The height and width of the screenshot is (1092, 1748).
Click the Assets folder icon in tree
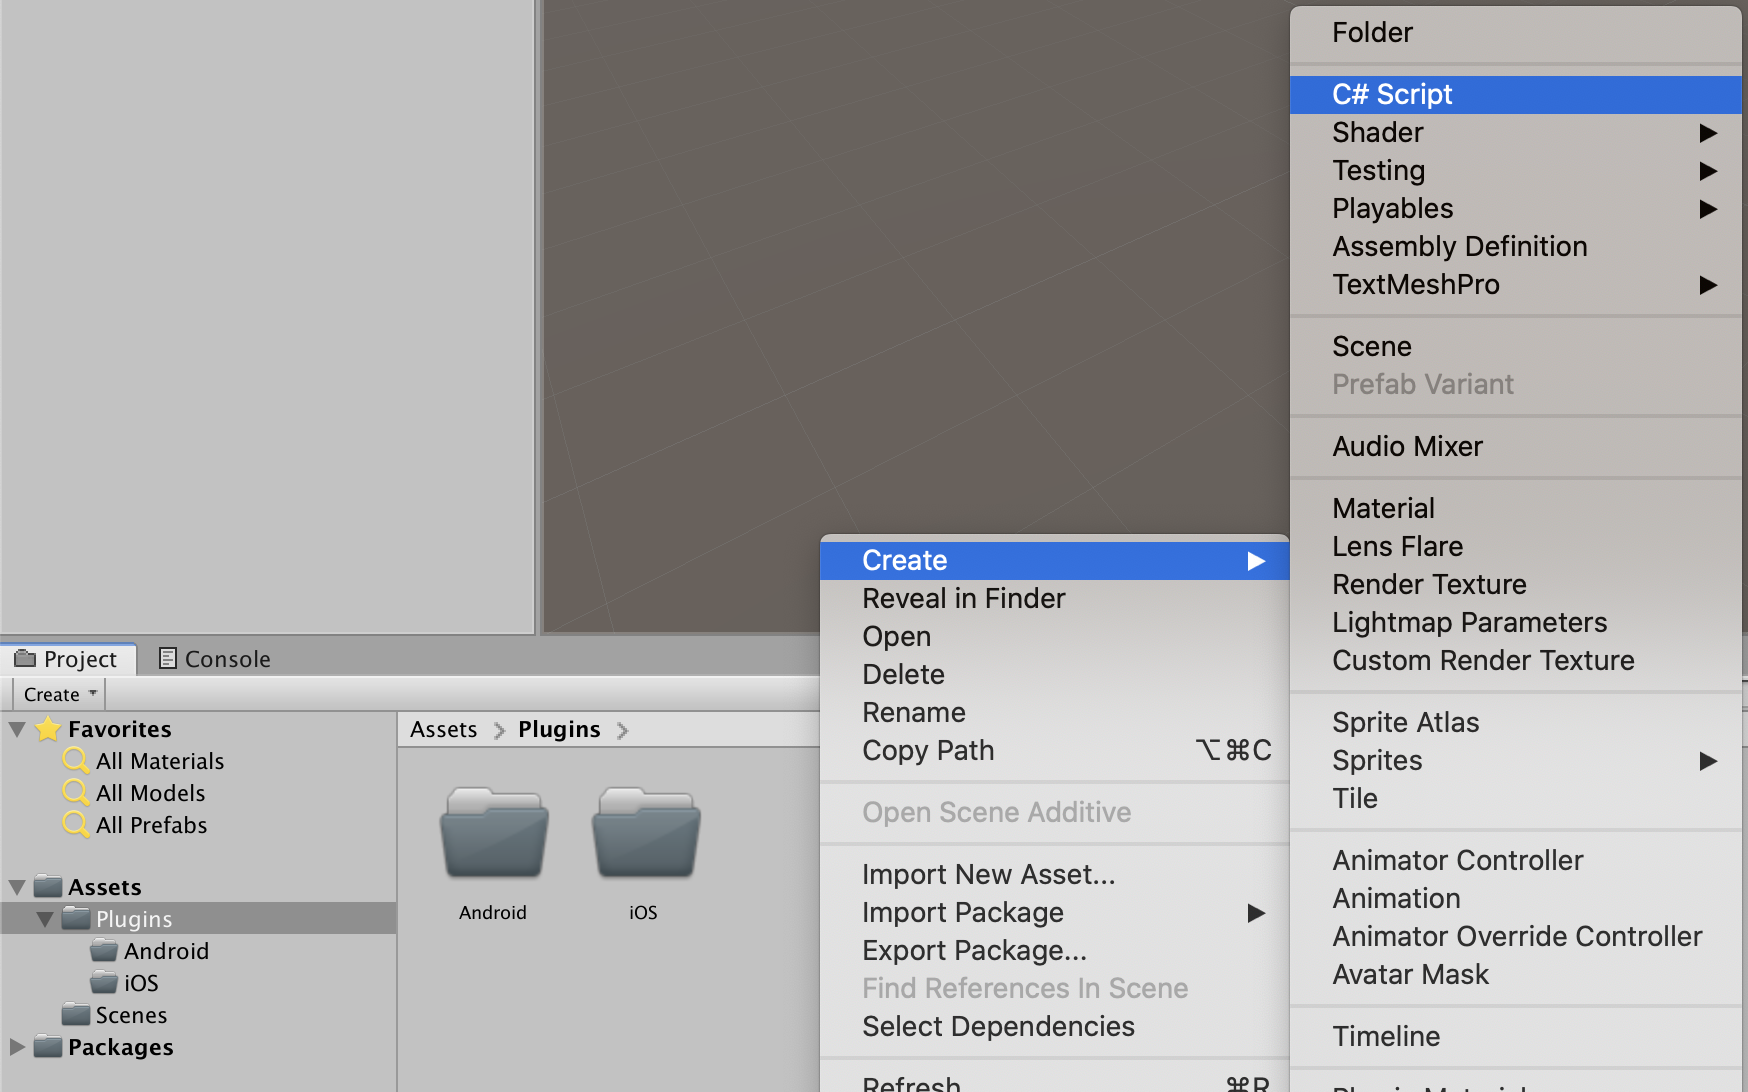pyautogui.click(x=48, y=886)
